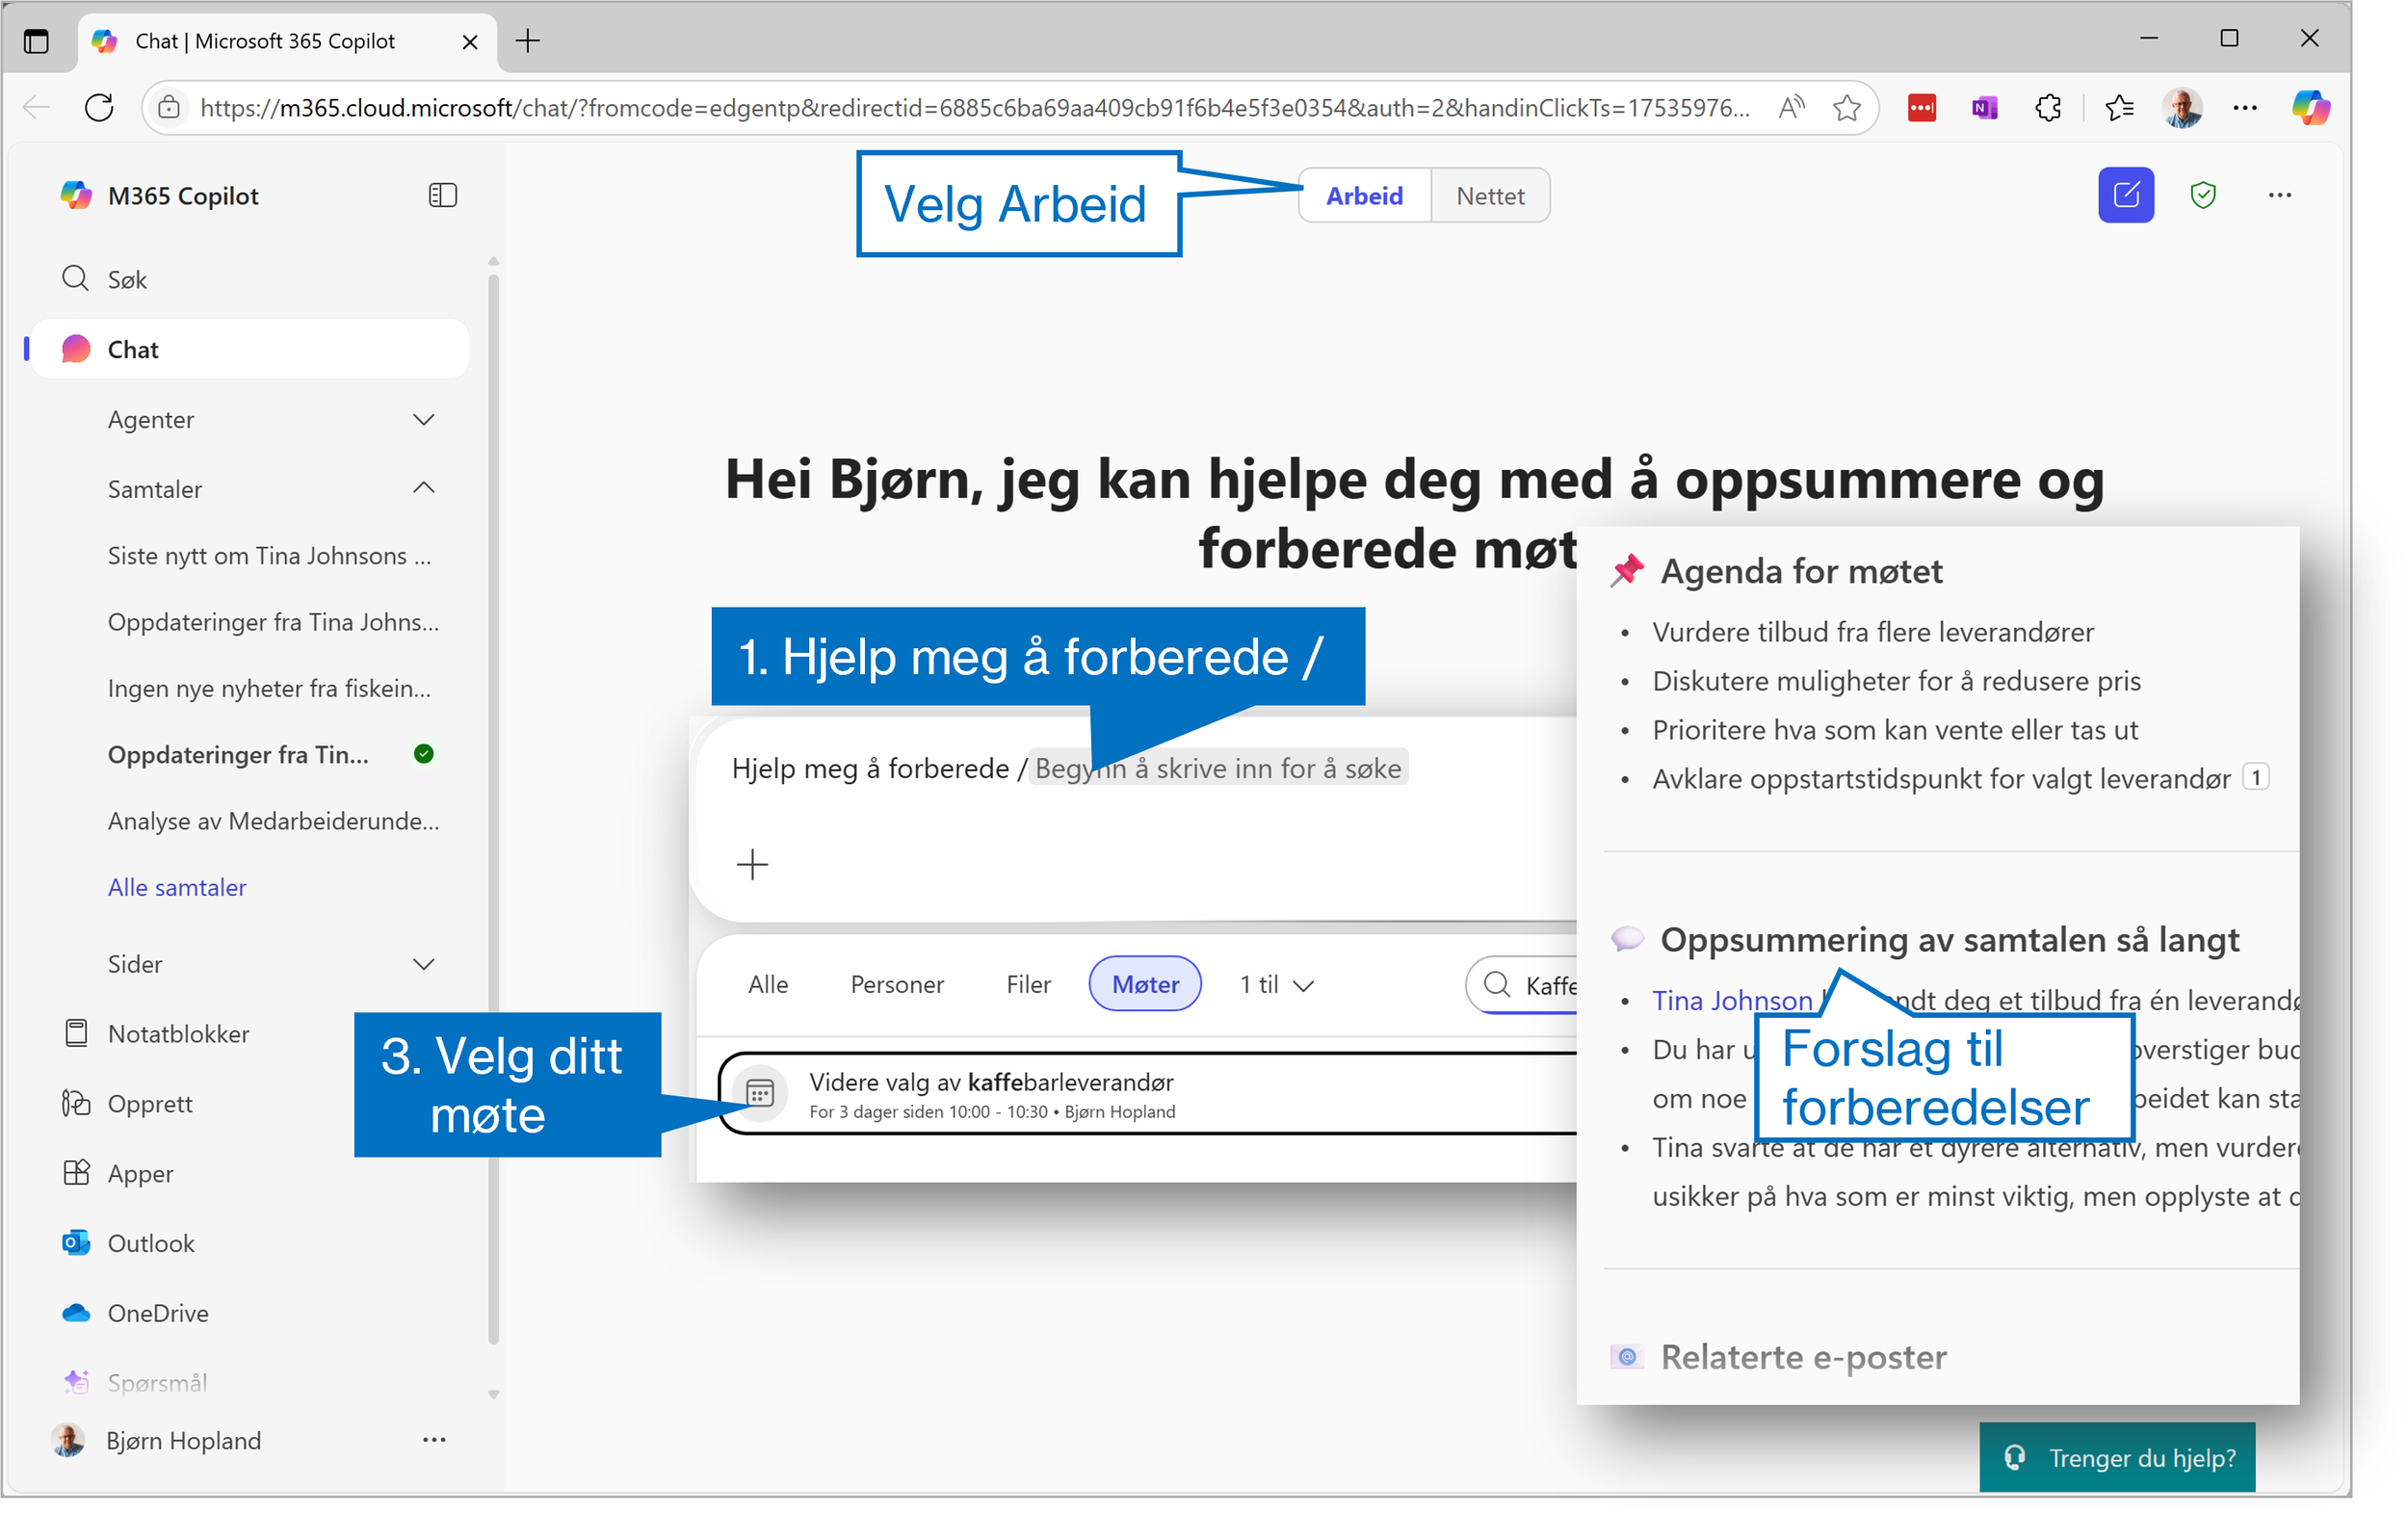The height and width of the screenshot is (1513, 2408).
Task: Open the '1 til' dropdown
Action: 1277,984
